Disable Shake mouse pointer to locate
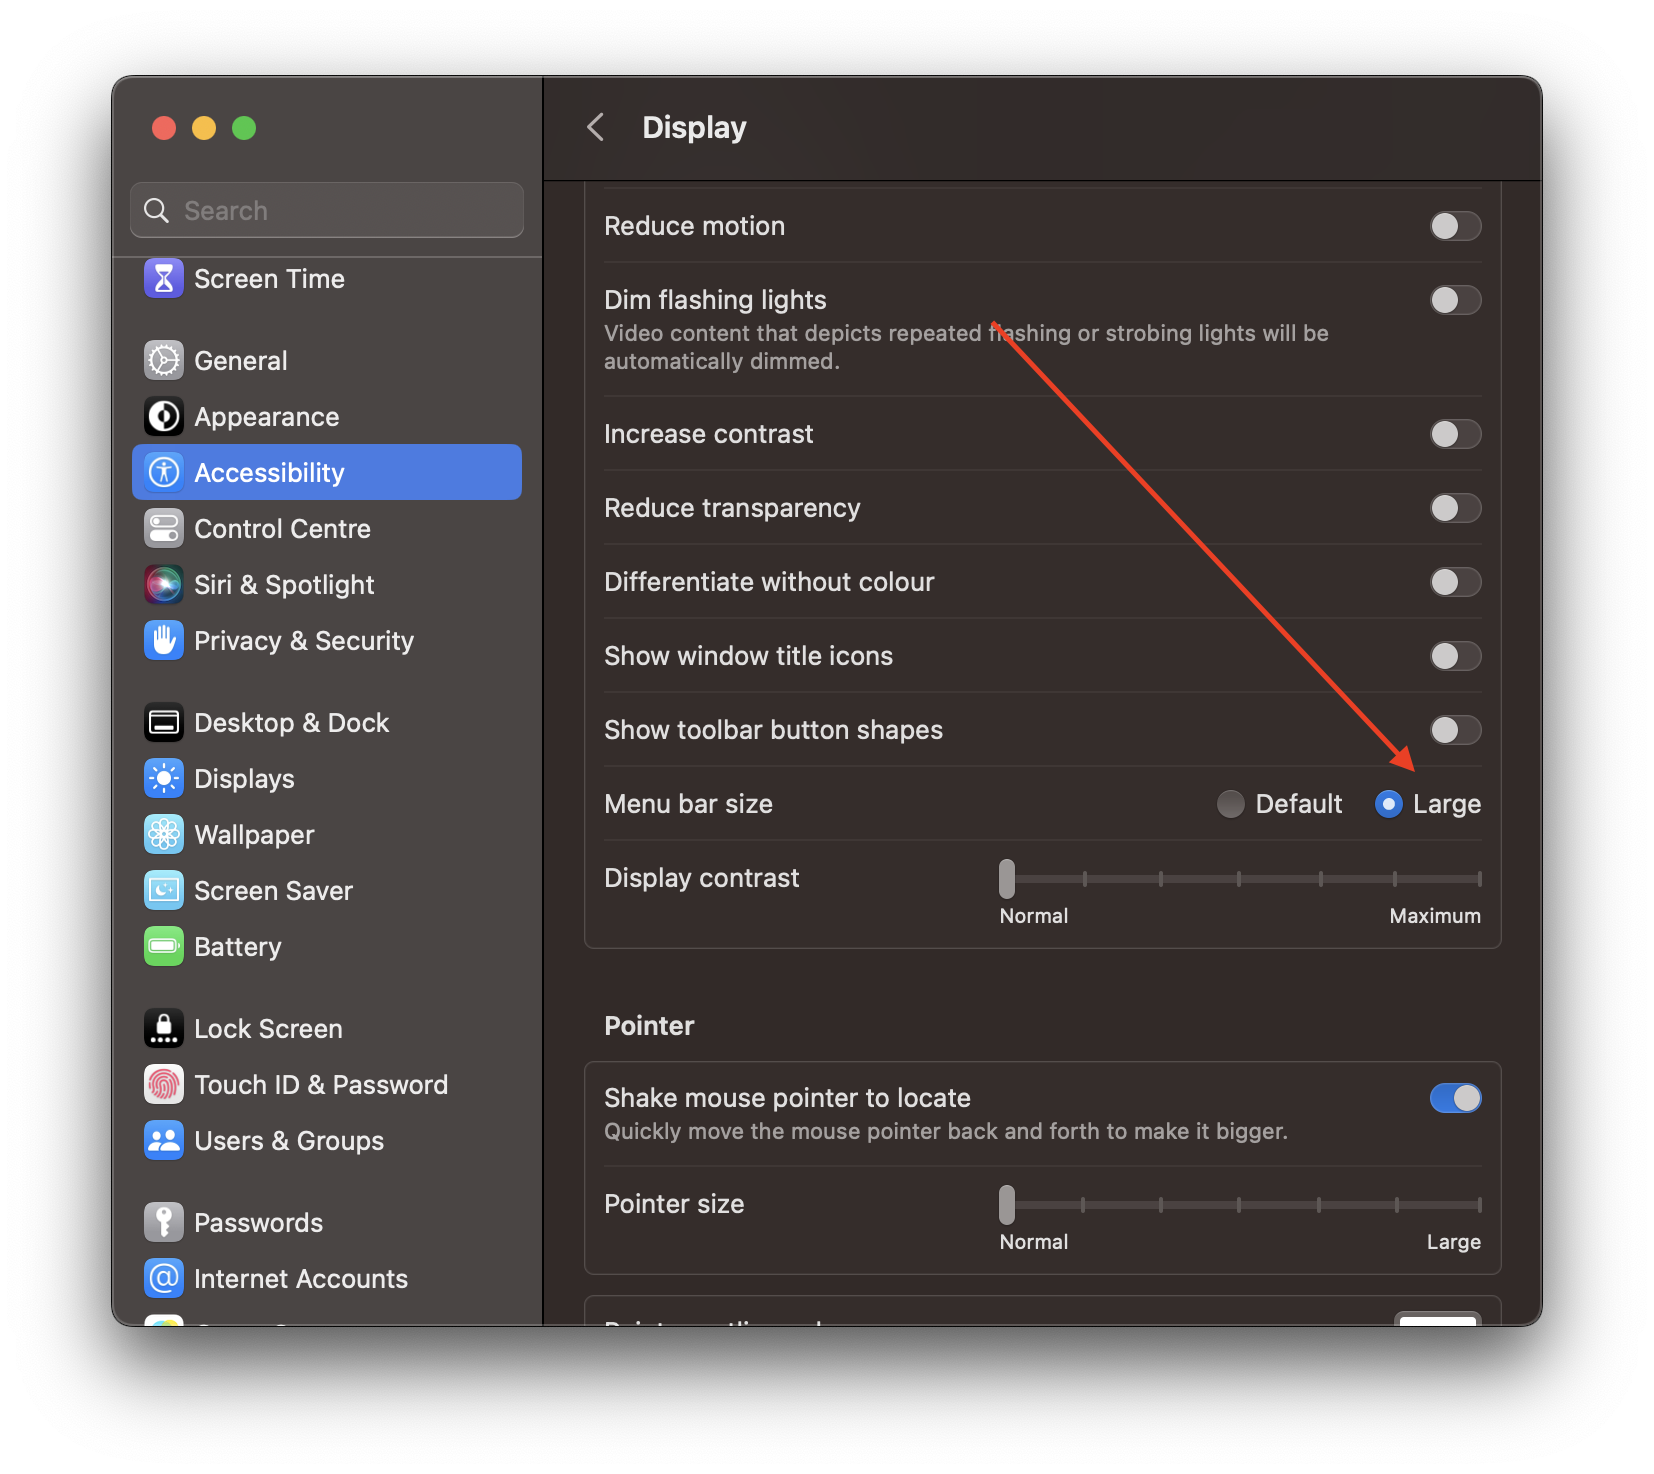 (1454, 1098)
